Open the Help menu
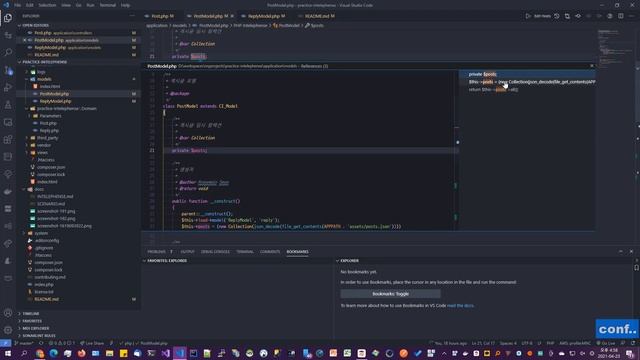 tap(125, 5)
